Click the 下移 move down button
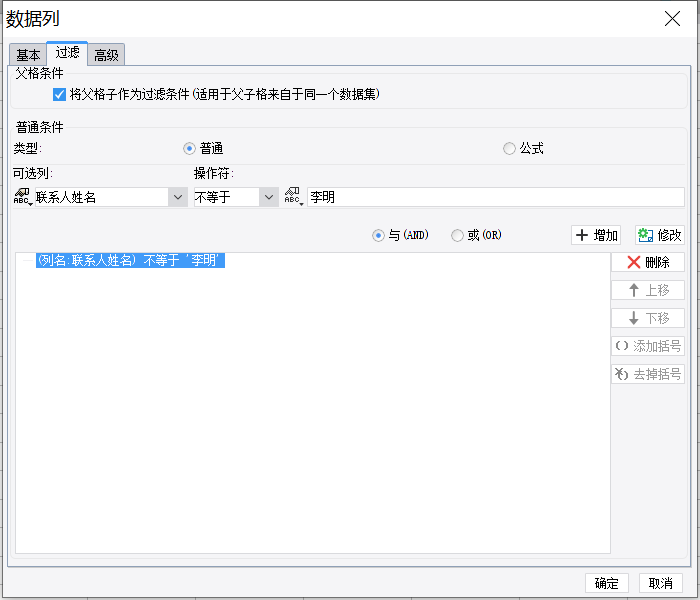This screenshot has width=700, height=600. click(648, 318)
